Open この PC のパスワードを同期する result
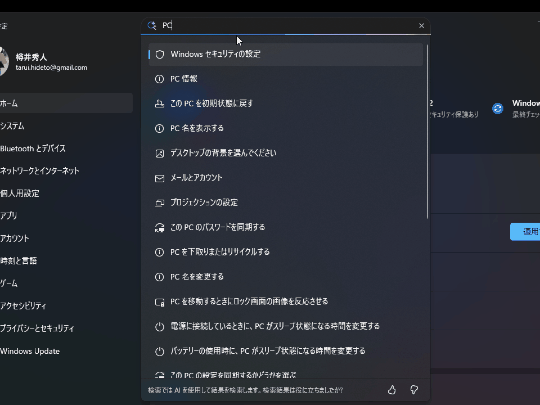 tap(285, 228)
